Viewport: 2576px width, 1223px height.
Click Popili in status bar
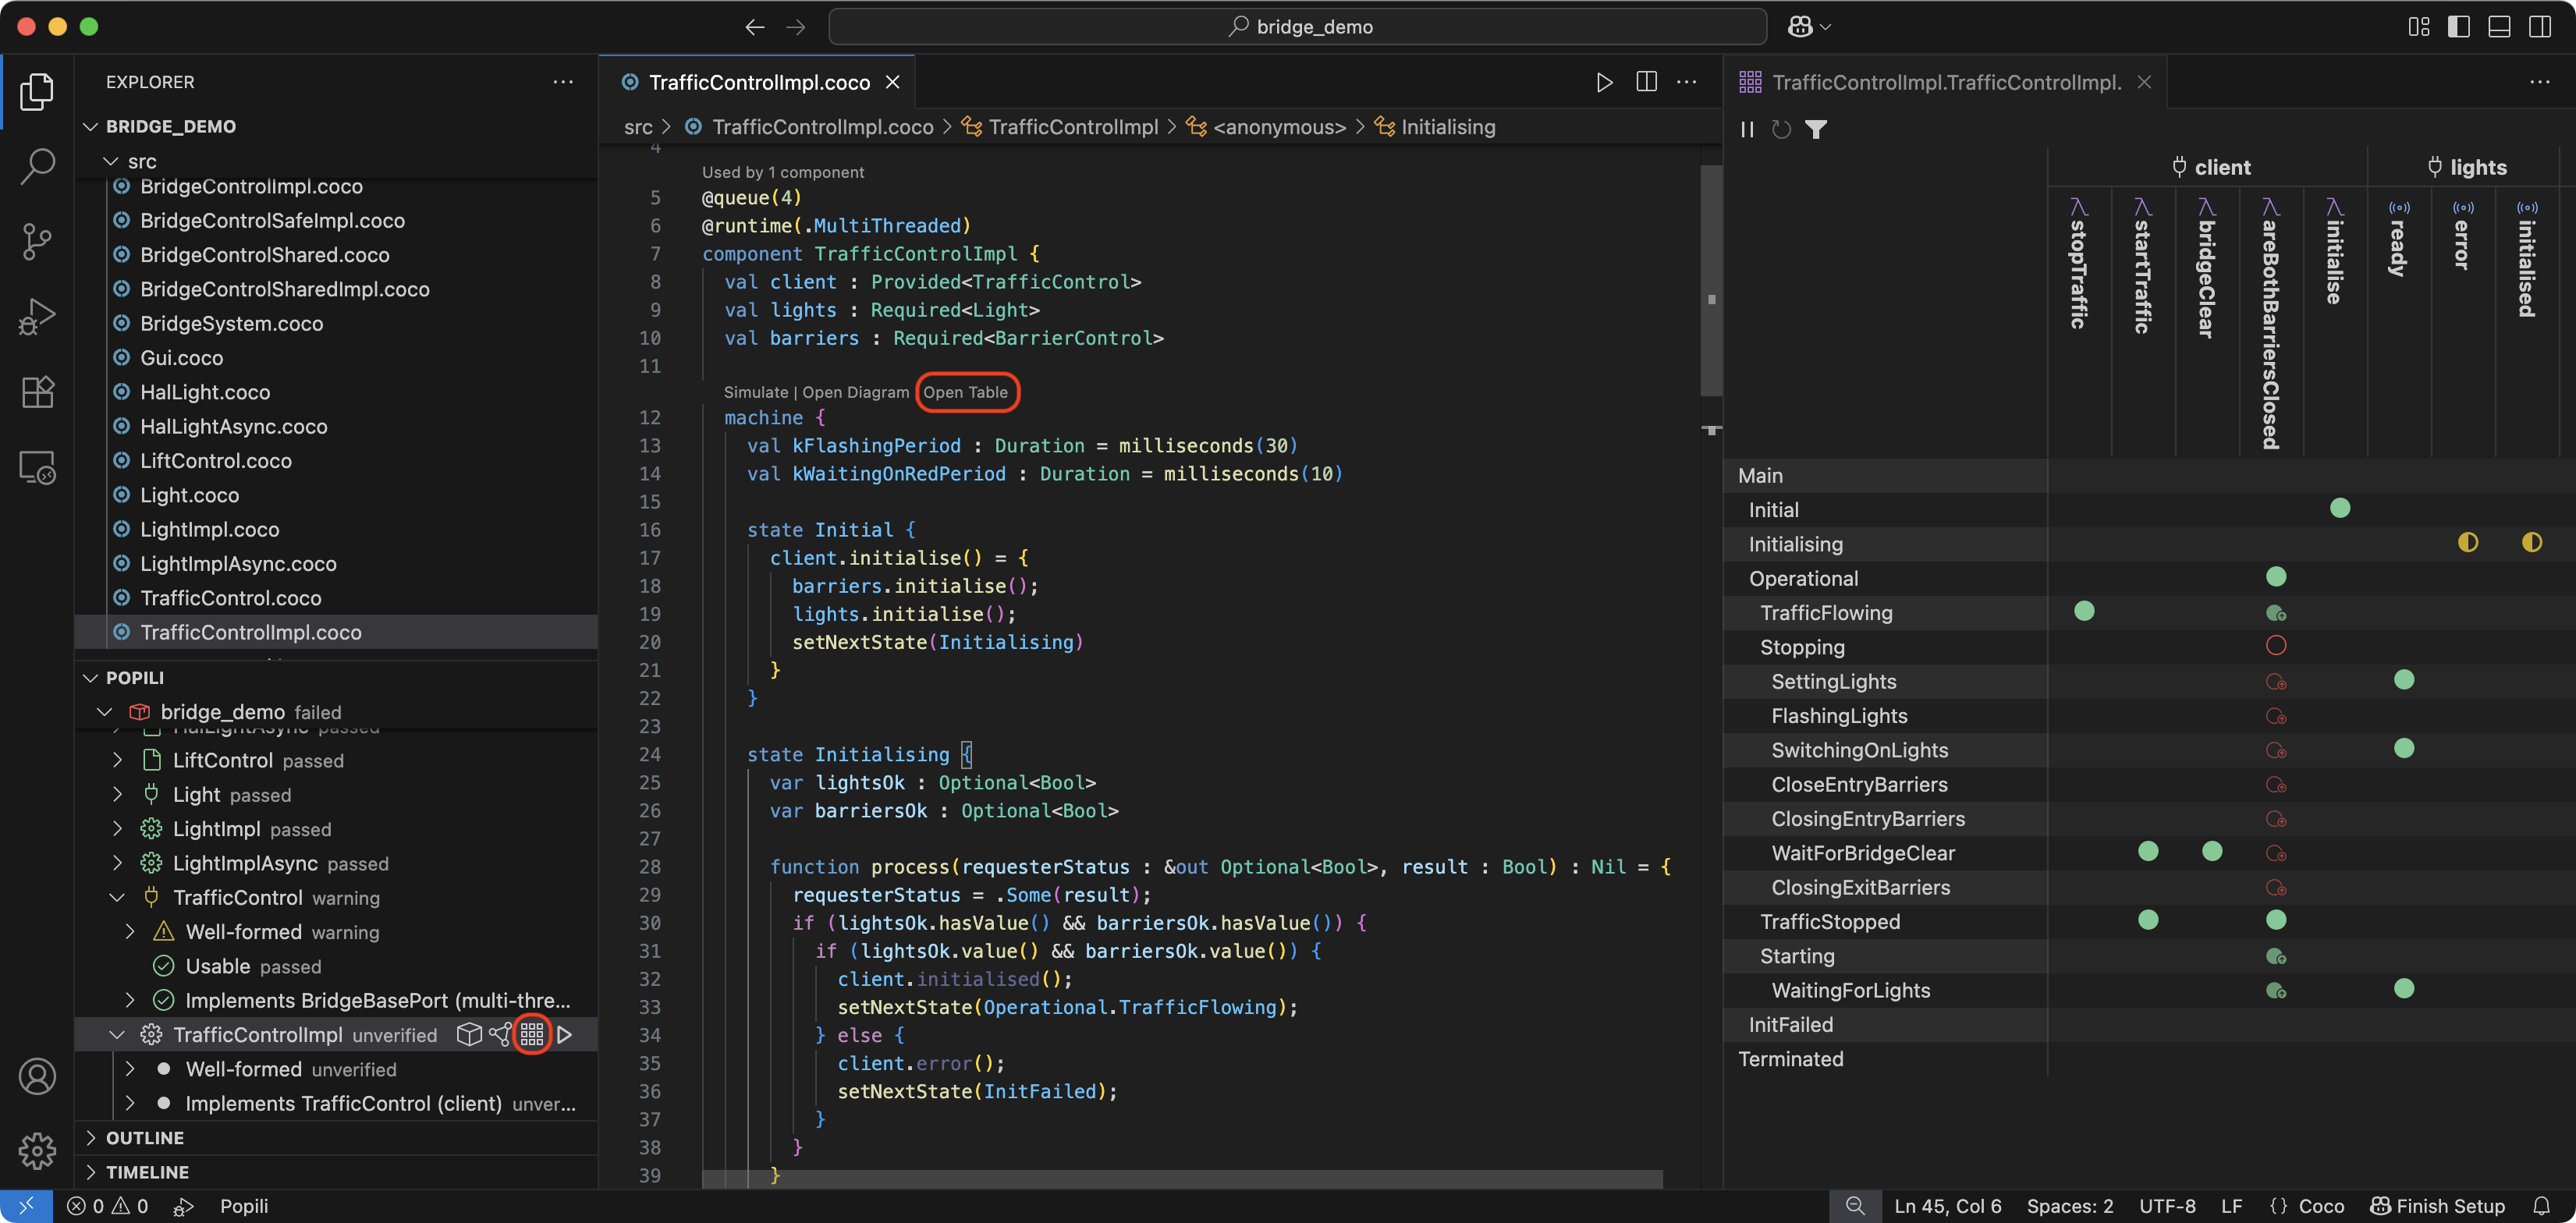click(x=244, y=1206)
